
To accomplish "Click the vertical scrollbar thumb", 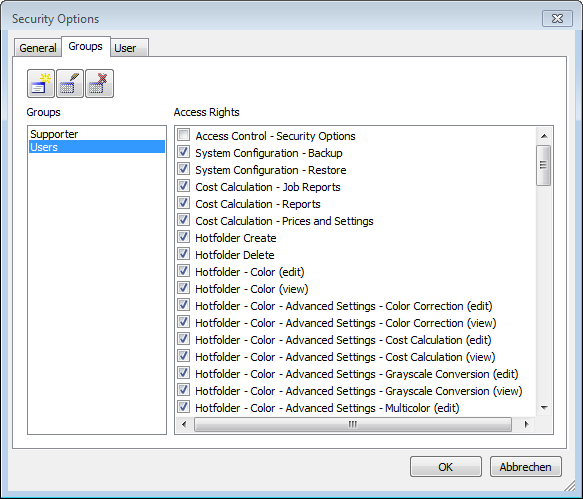I will point(544,165).
